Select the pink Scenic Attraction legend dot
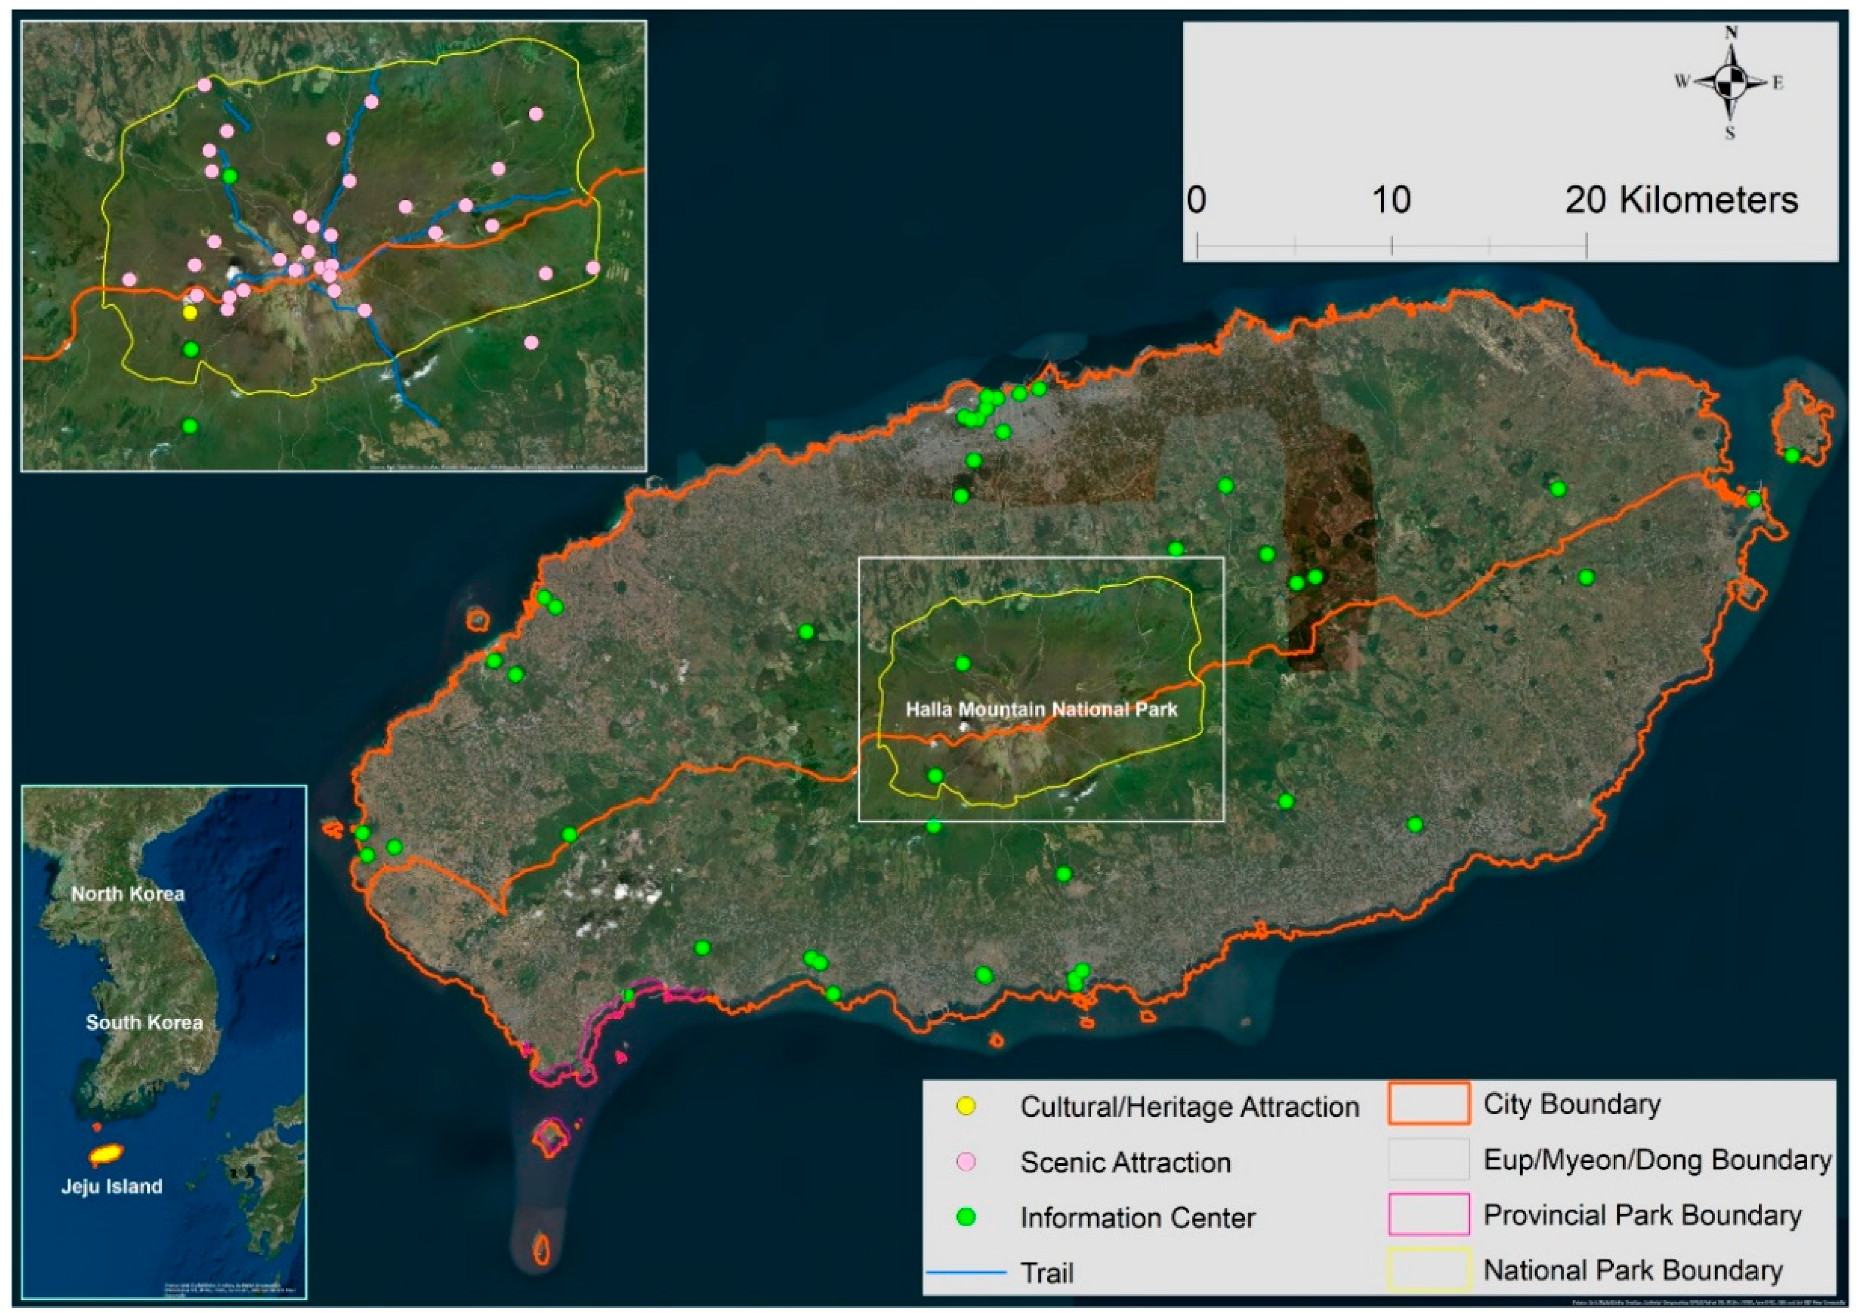Image resolution: width=1858 pixels, height=1313 pixels. (x=965, y=1162)
